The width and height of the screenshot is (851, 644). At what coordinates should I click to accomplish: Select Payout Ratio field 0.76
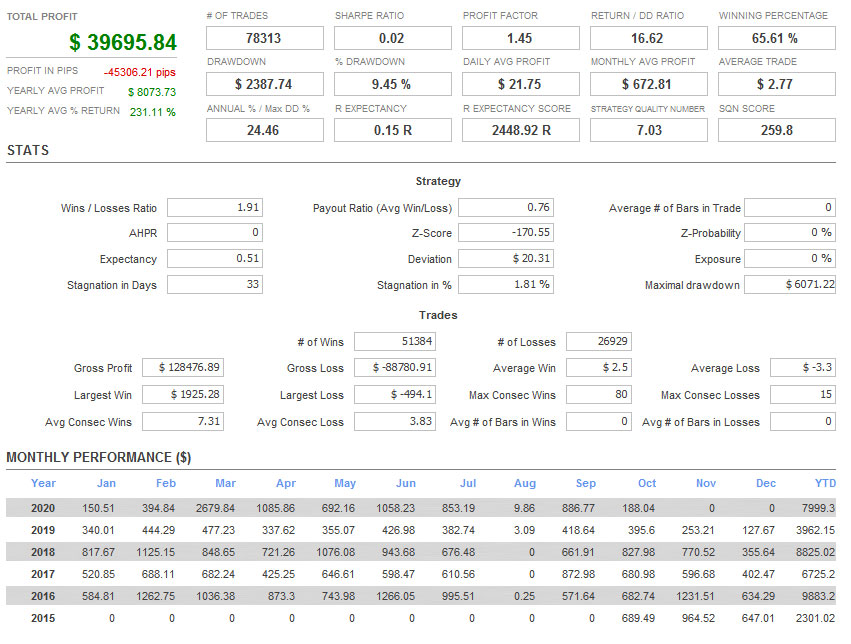coord(506,207)
